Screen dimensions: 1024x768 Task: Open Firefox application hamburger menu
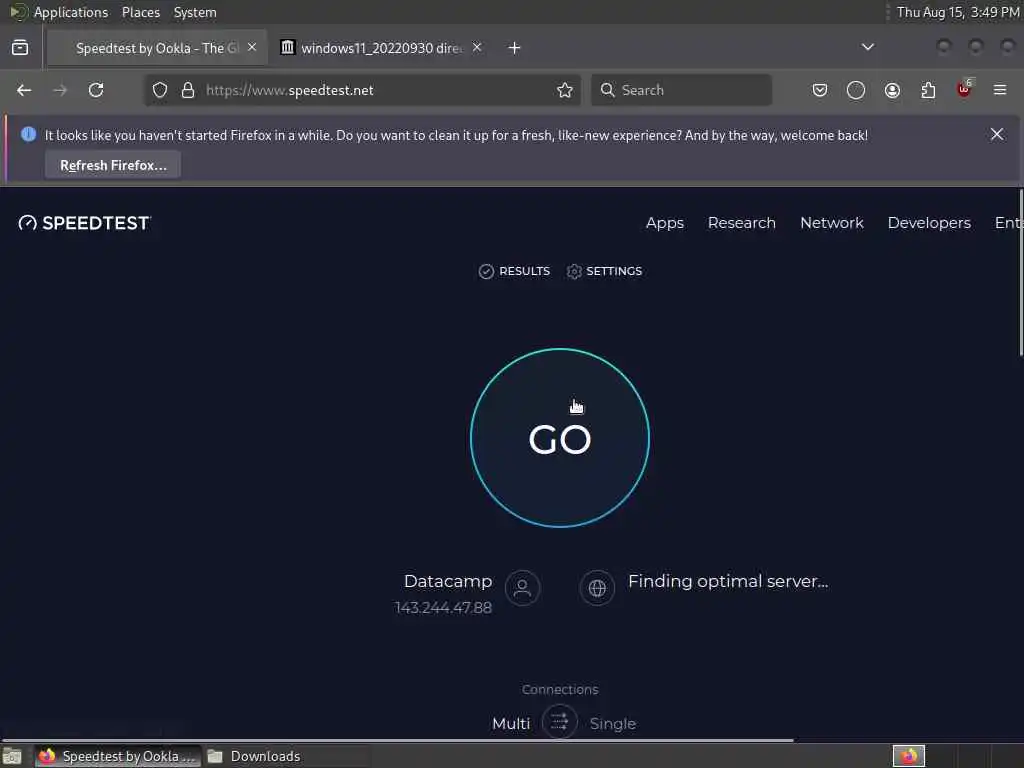[x=1000, y=90]
